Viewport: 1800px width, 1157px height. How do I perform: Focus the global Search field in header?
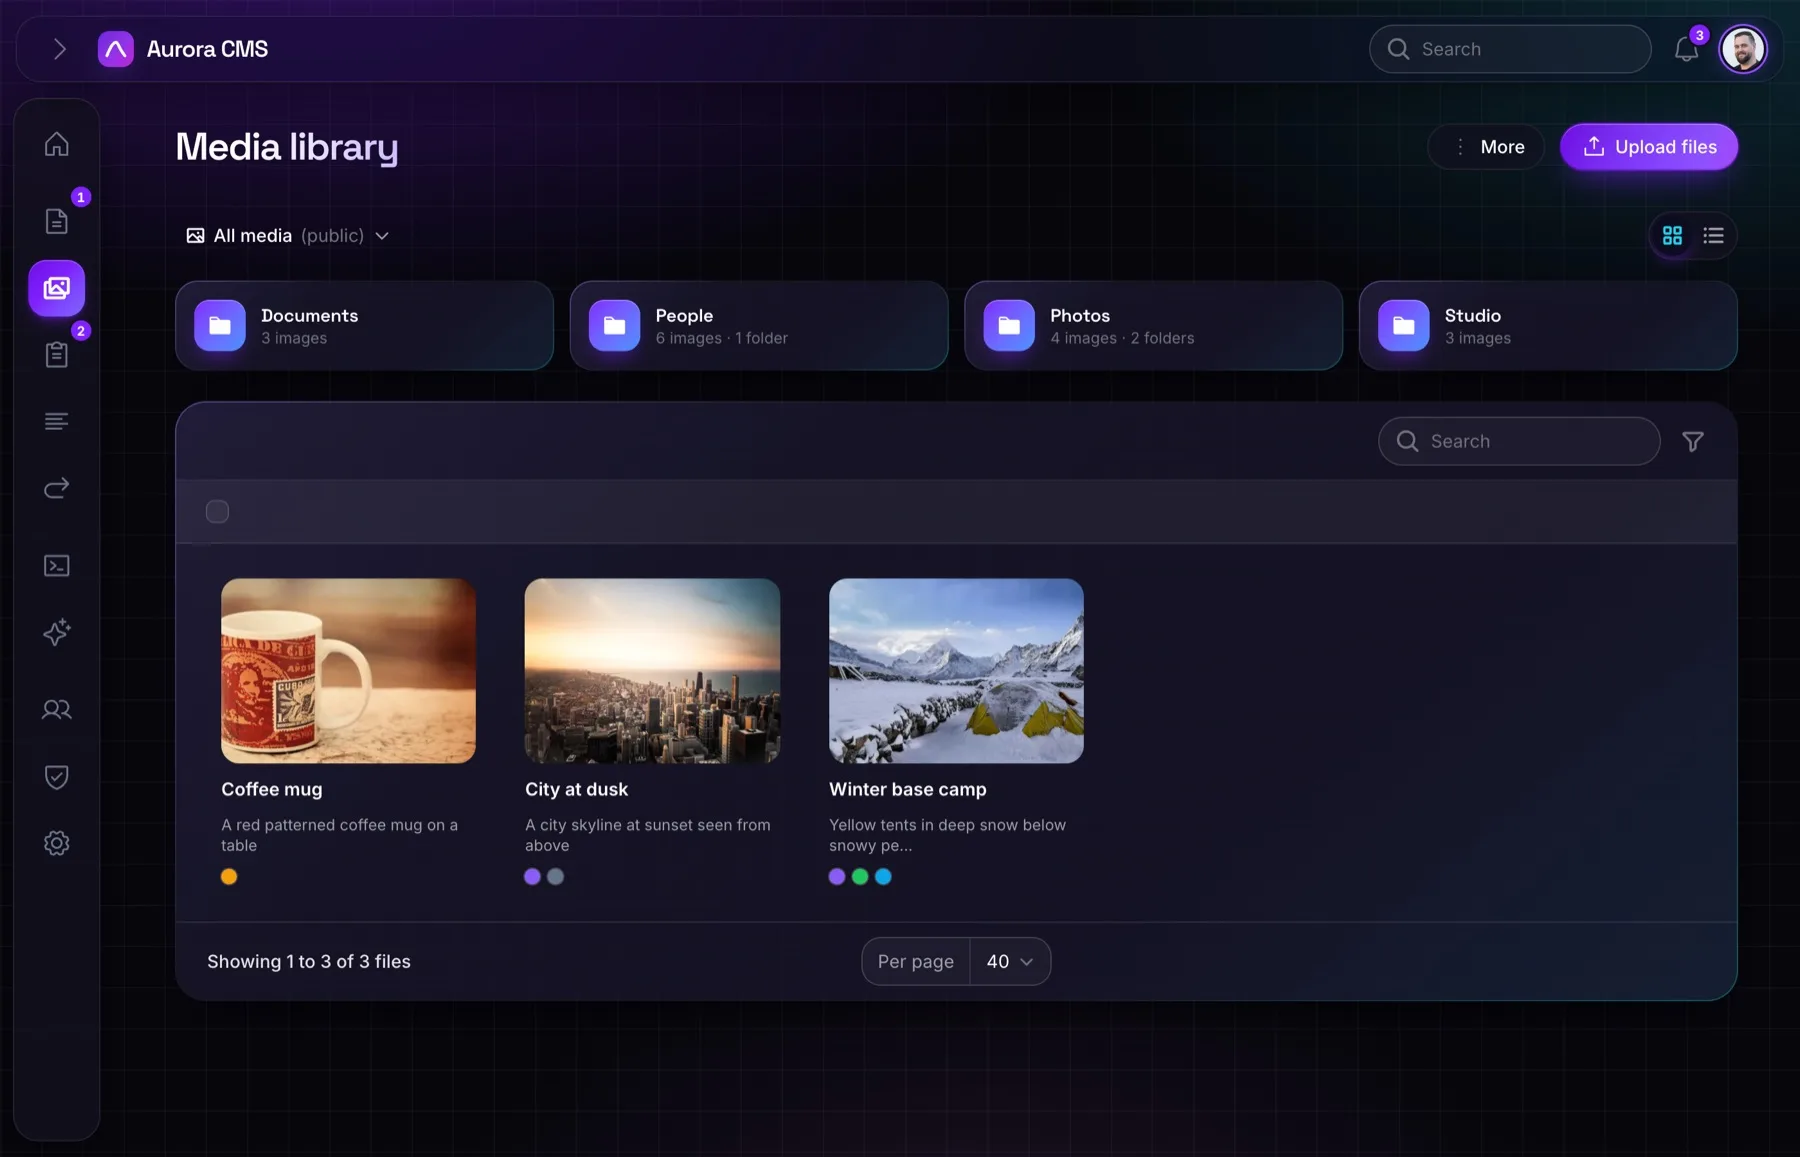(x=1510, y=49)
